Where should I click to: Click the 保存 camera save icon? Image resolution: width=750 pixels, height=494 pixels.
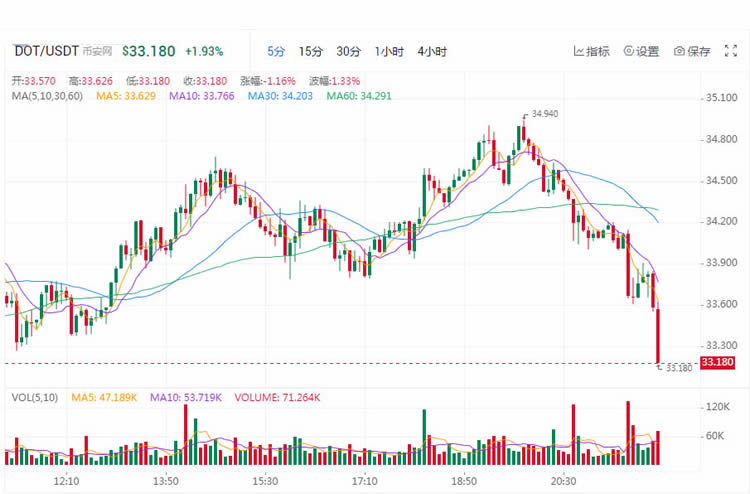pos(679,51)
